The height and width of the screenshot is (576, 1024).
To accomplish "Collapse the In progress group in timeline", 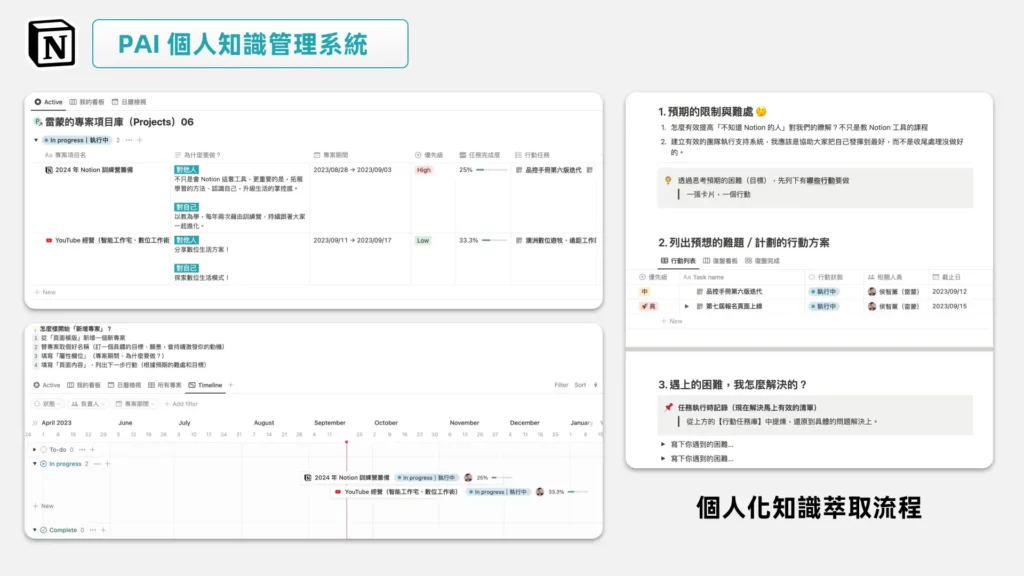I will coord(35,464).
